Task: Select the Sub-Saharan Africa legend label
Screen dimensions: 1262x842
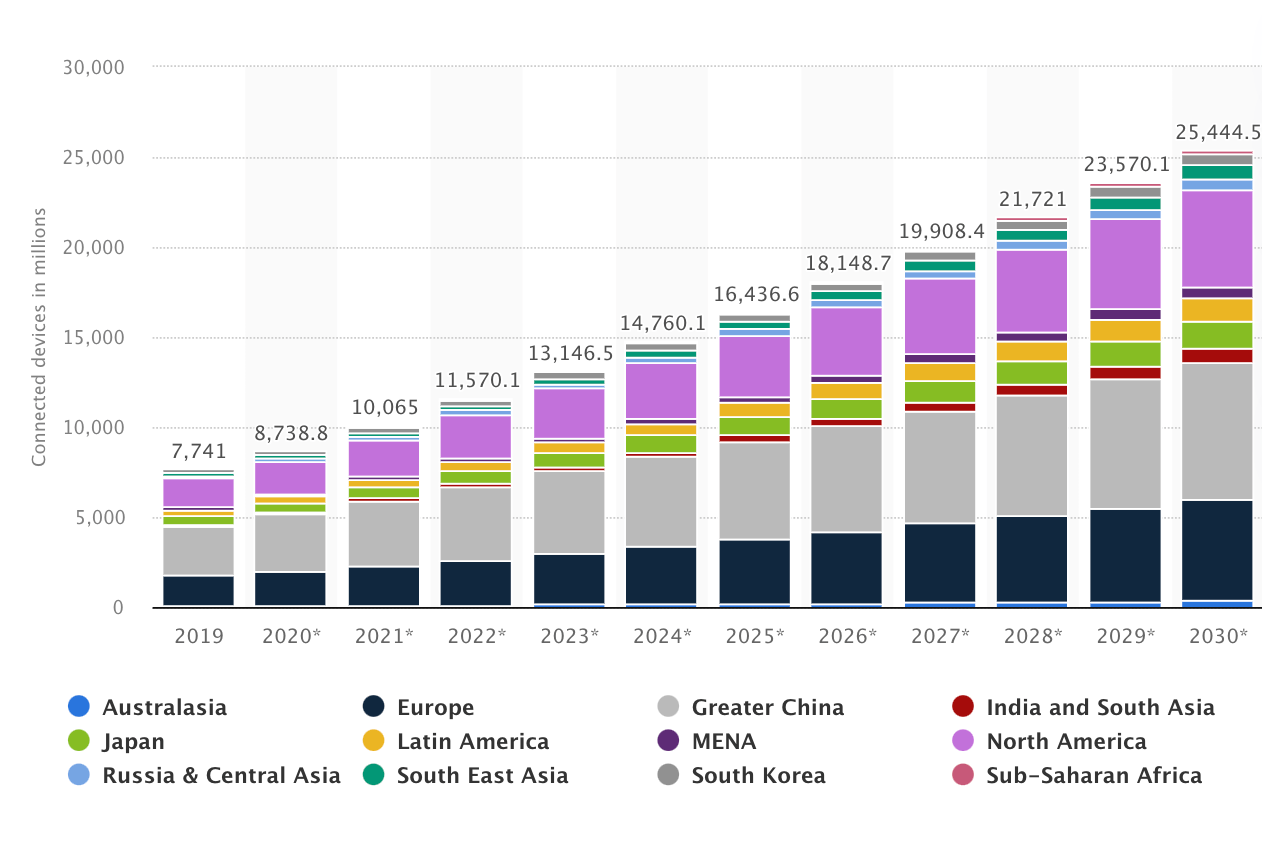Action: (x=1095, y=775)
